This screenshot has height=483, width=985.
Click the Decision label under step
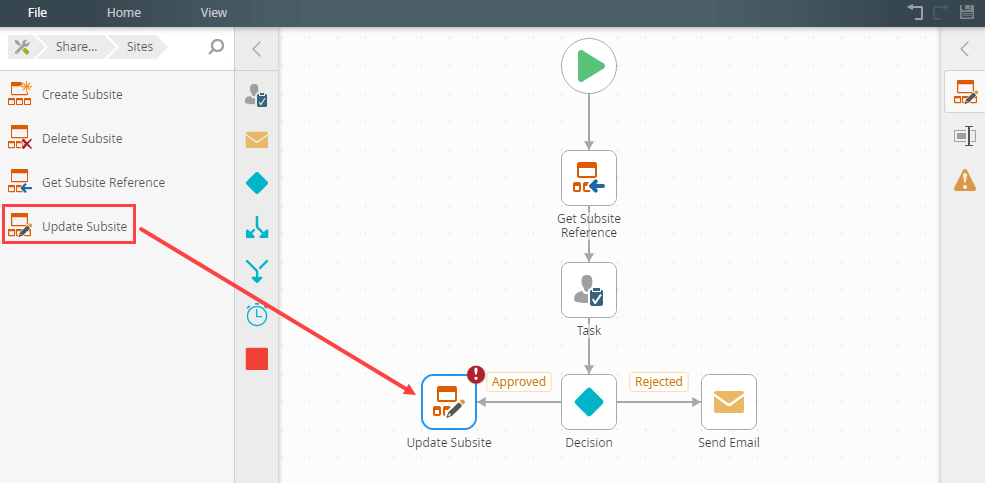click(589, 443)
